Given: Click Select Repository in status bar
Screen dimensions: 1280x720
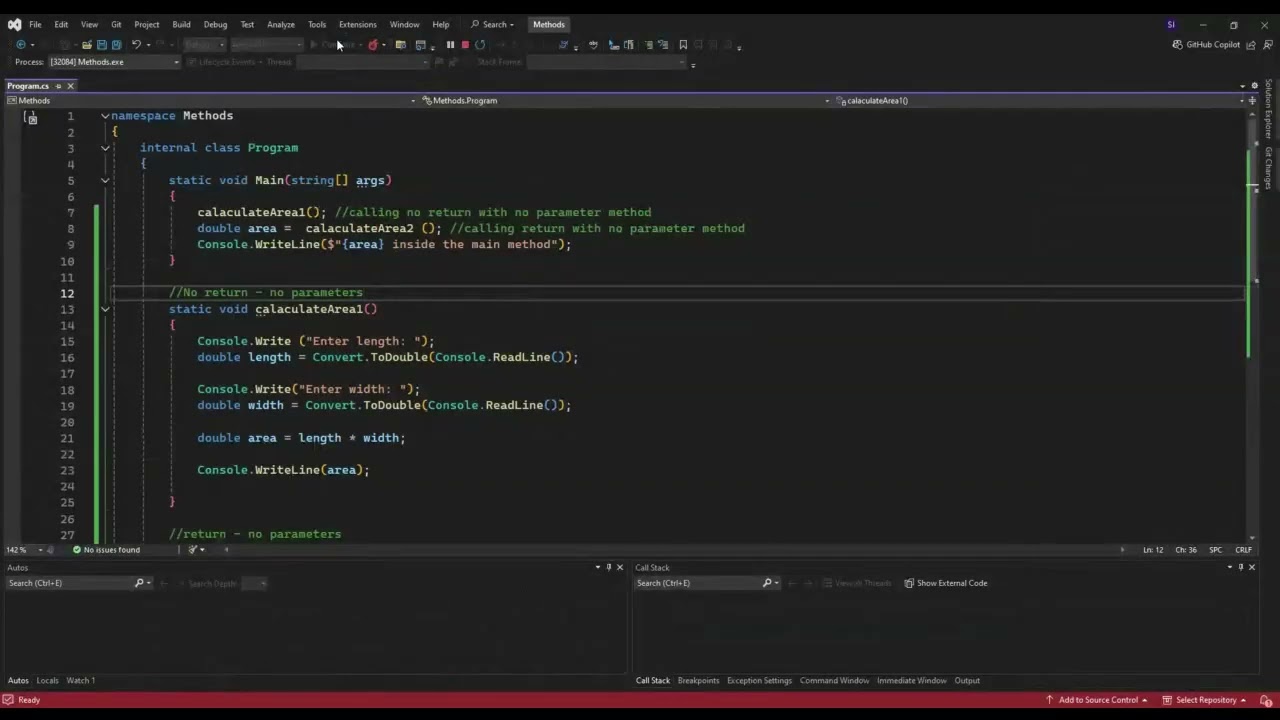Looking at the screenshot, I should pyautogui.click(x=1204, y=700).
